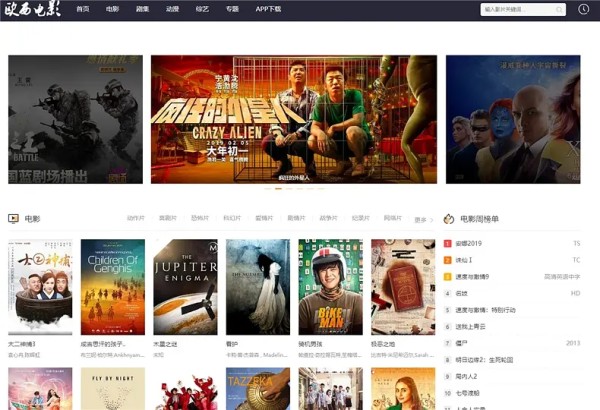This screenshot has width=600, height=410.
Task: Show the left soldiers battle banner
Action: click(x=75, y=119)
